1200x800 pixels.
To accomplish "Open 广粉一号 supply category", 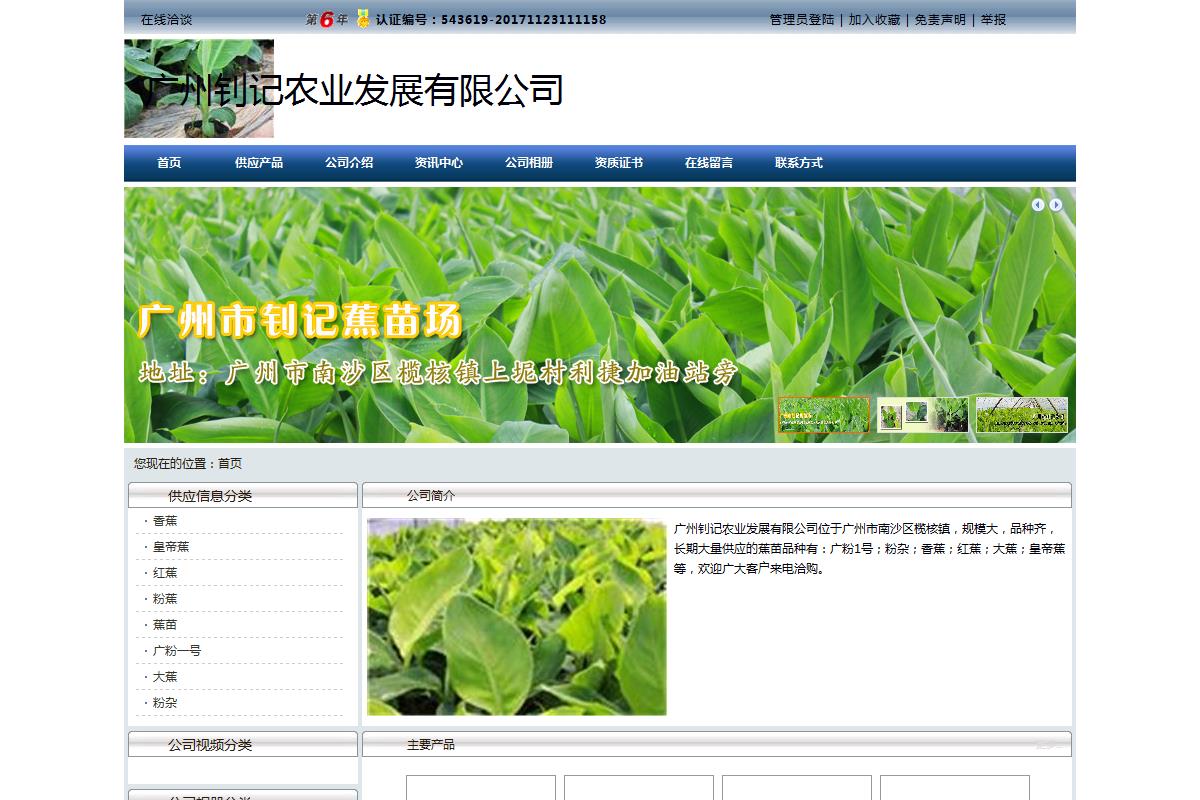I will [x=177, y=651].
